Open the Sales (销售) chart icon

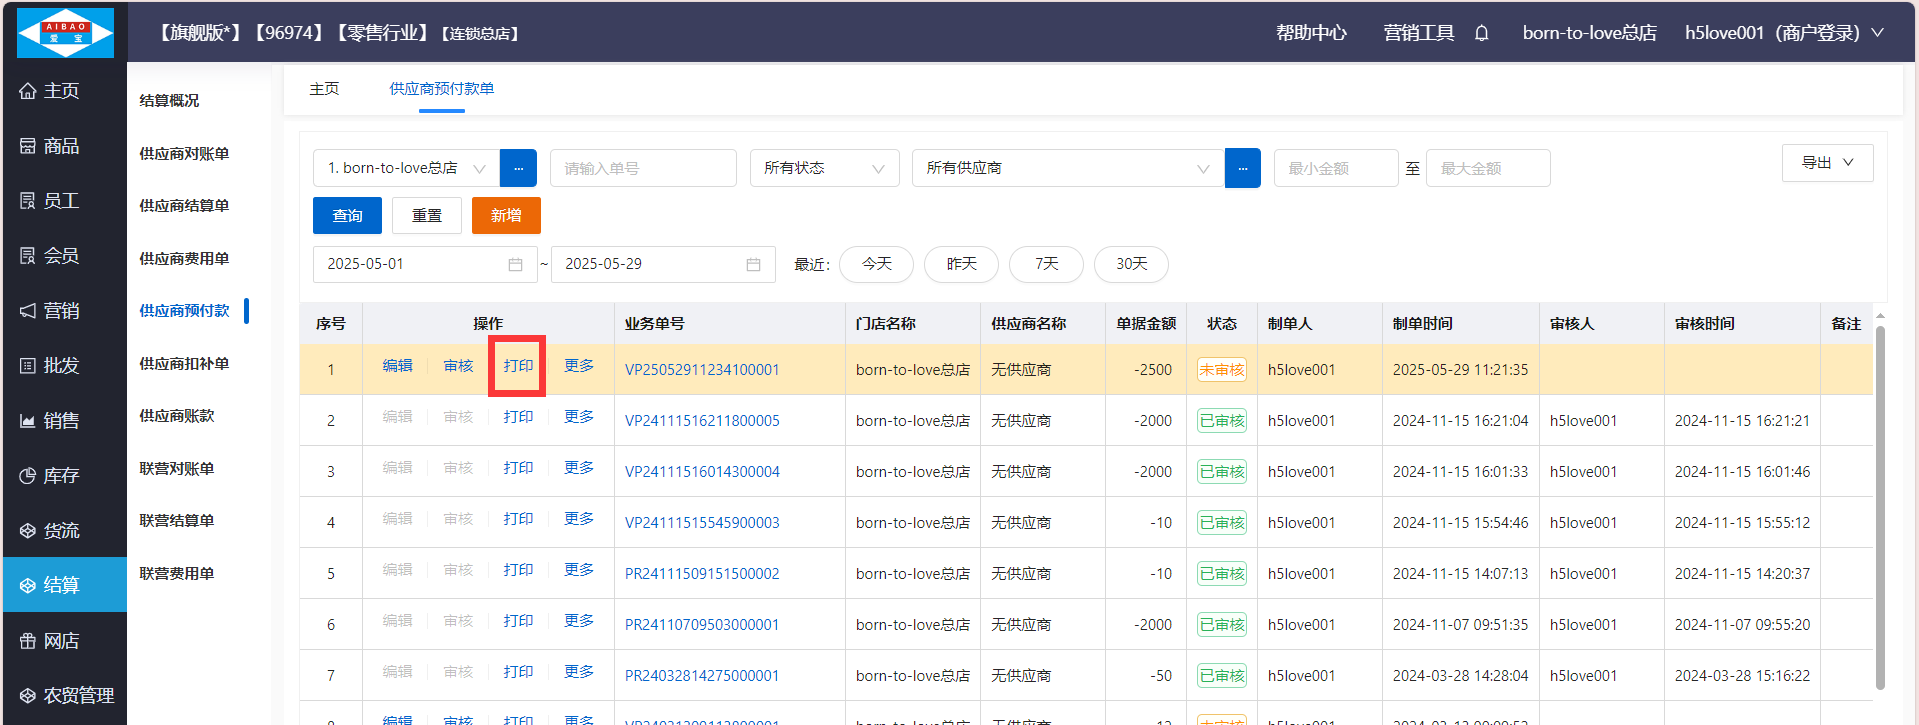click(28, 421)
